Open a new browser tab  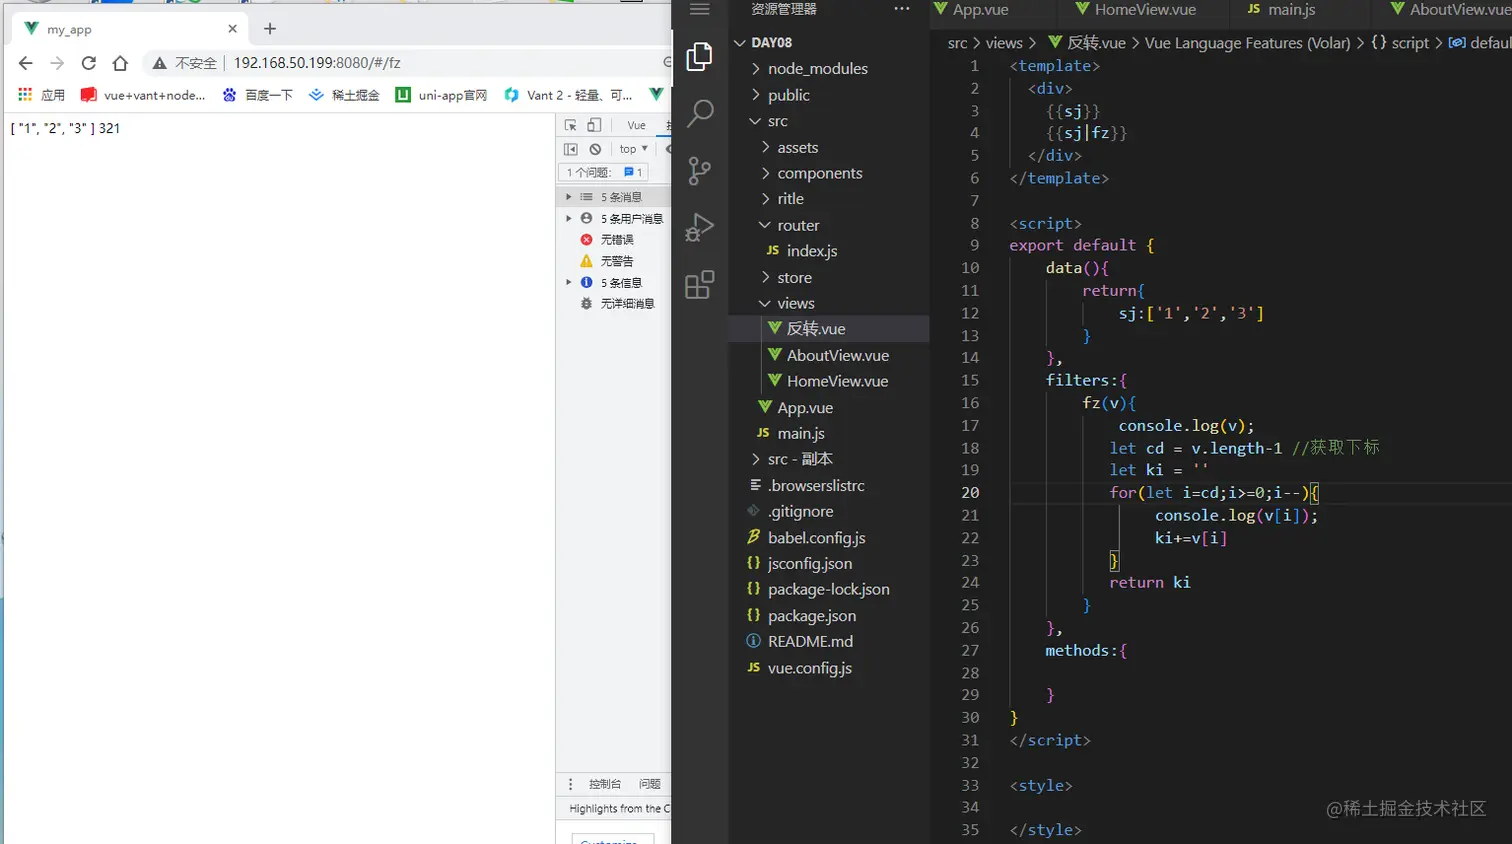pos(270,29)
